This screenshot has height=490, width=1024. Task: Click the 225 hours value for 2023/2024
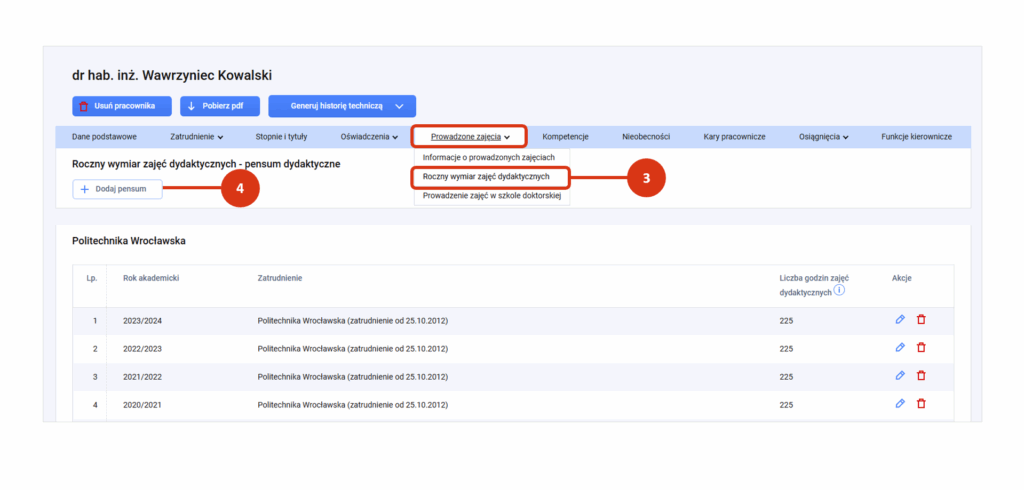[786, 321]
